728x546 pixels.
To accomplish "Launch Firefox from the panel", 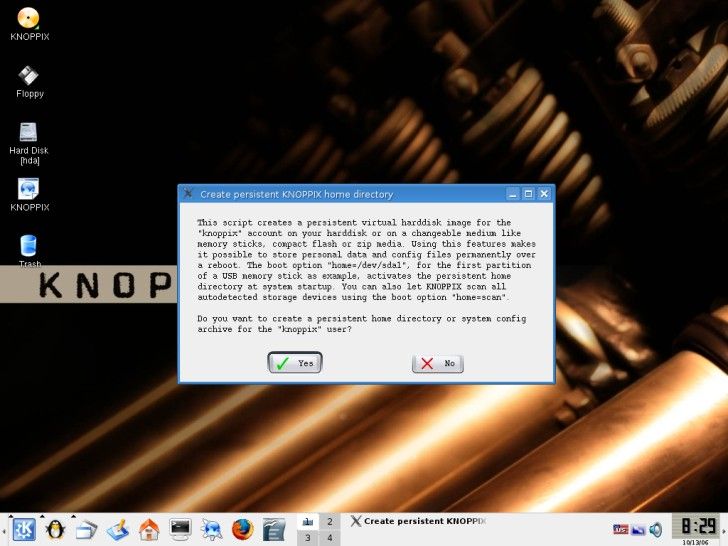I will click(242, 530).
